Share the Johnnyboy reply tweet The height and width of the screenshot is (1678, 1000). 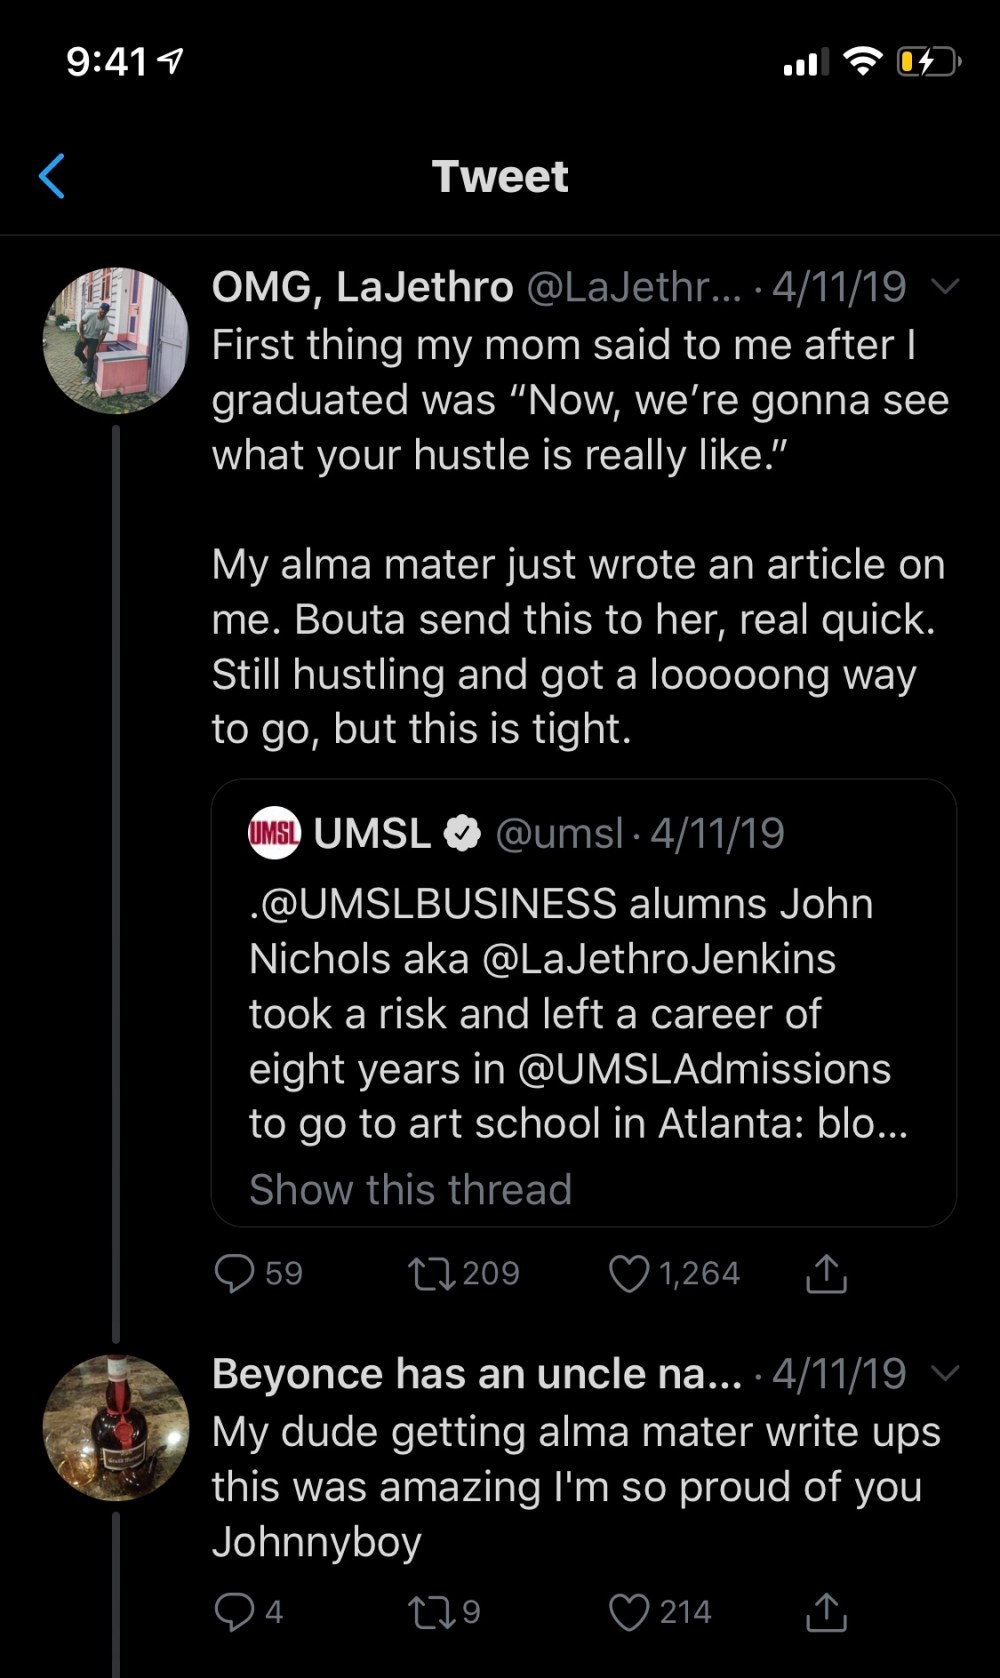pos(826,1611)
